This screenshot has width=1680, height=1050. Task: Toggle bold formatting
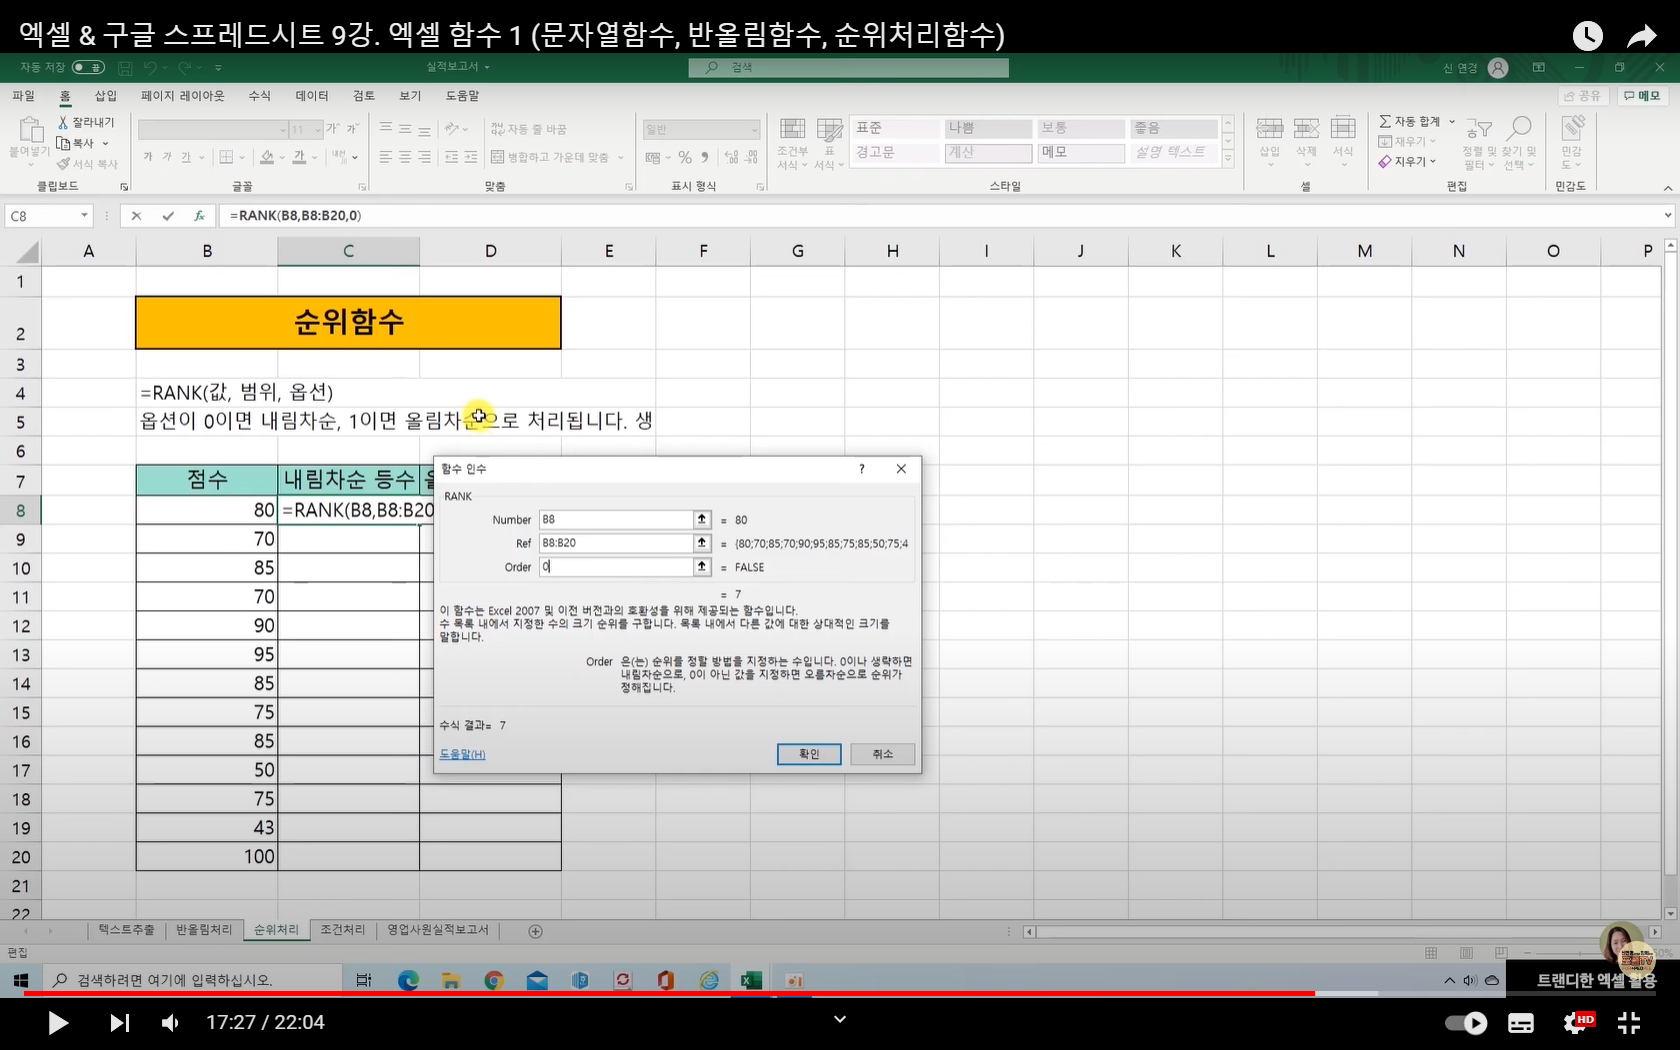(148, 157)
